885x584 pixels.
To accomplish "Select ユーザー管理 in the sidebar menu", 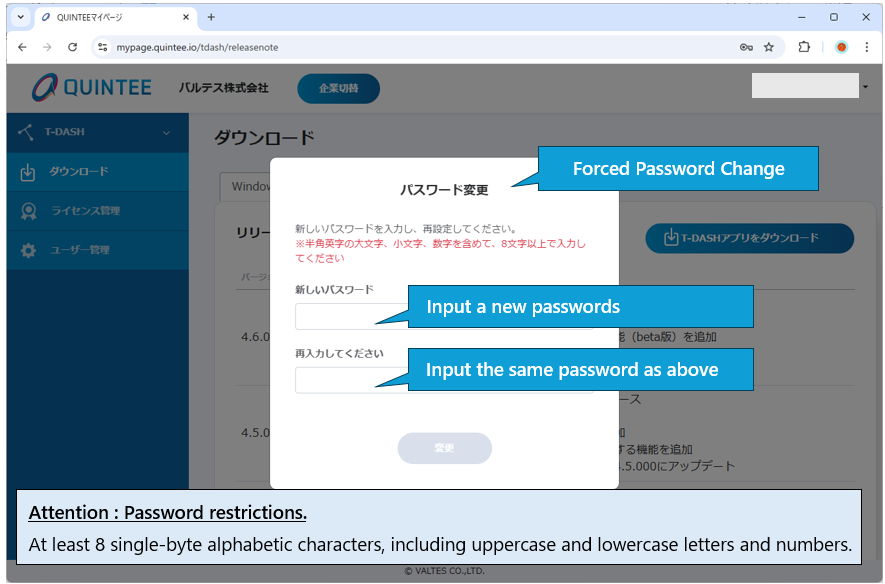I will click(x=80, y=250).
